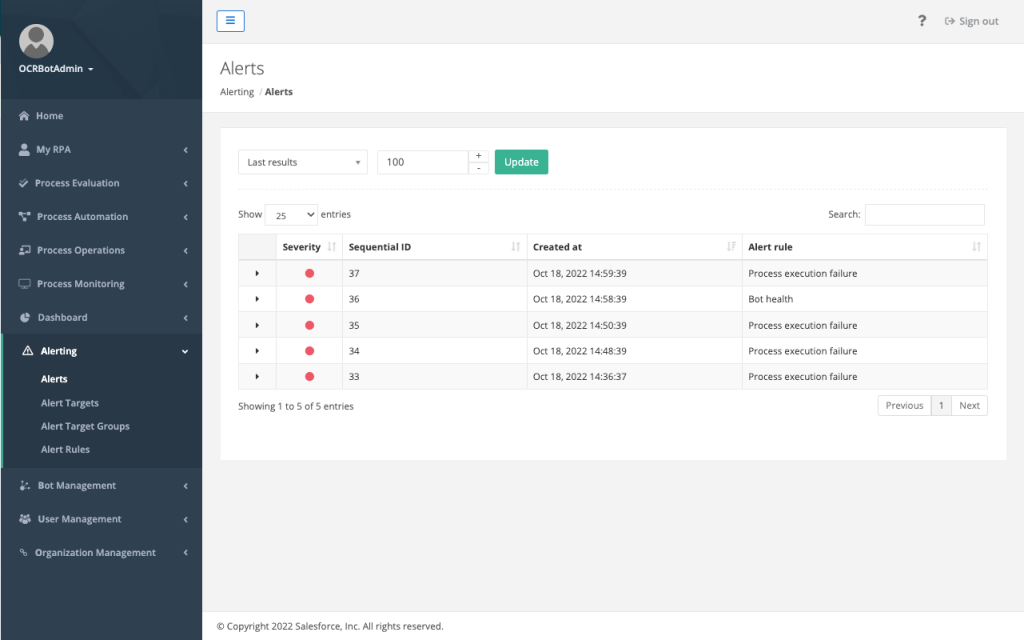
Task: Click red severity dot for alert 37
Action: [x=310, y=274]
